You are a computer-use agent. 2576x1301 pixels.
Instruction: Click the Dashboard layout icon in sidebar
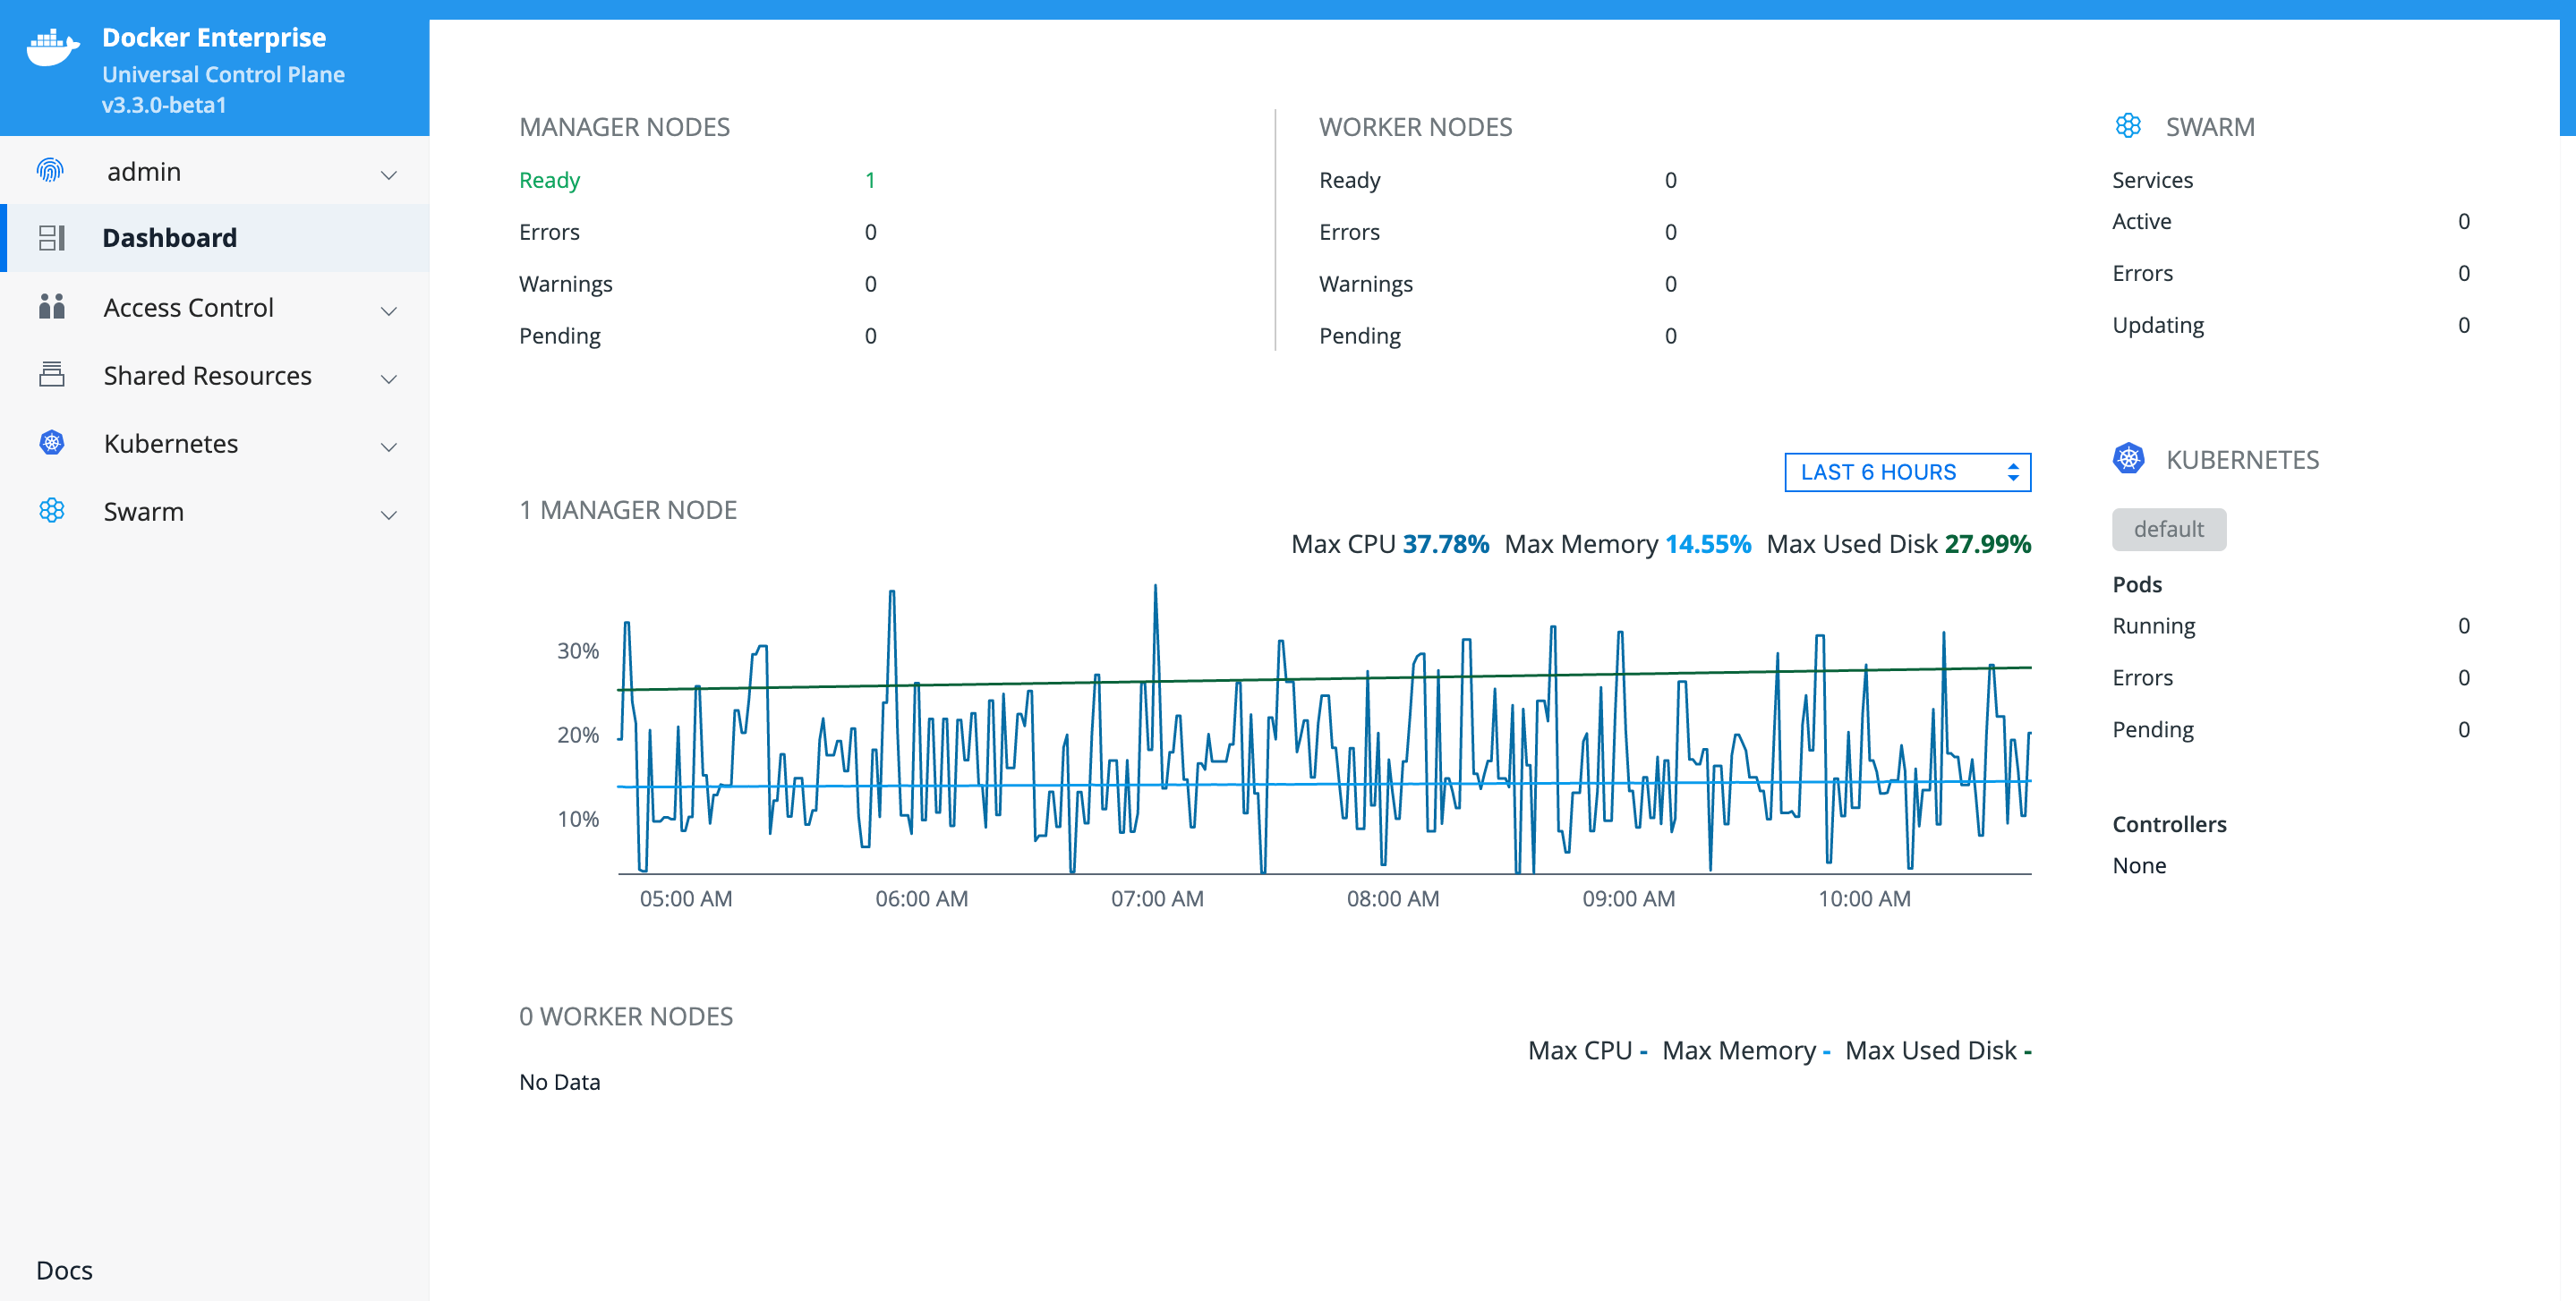click(52, 238)
